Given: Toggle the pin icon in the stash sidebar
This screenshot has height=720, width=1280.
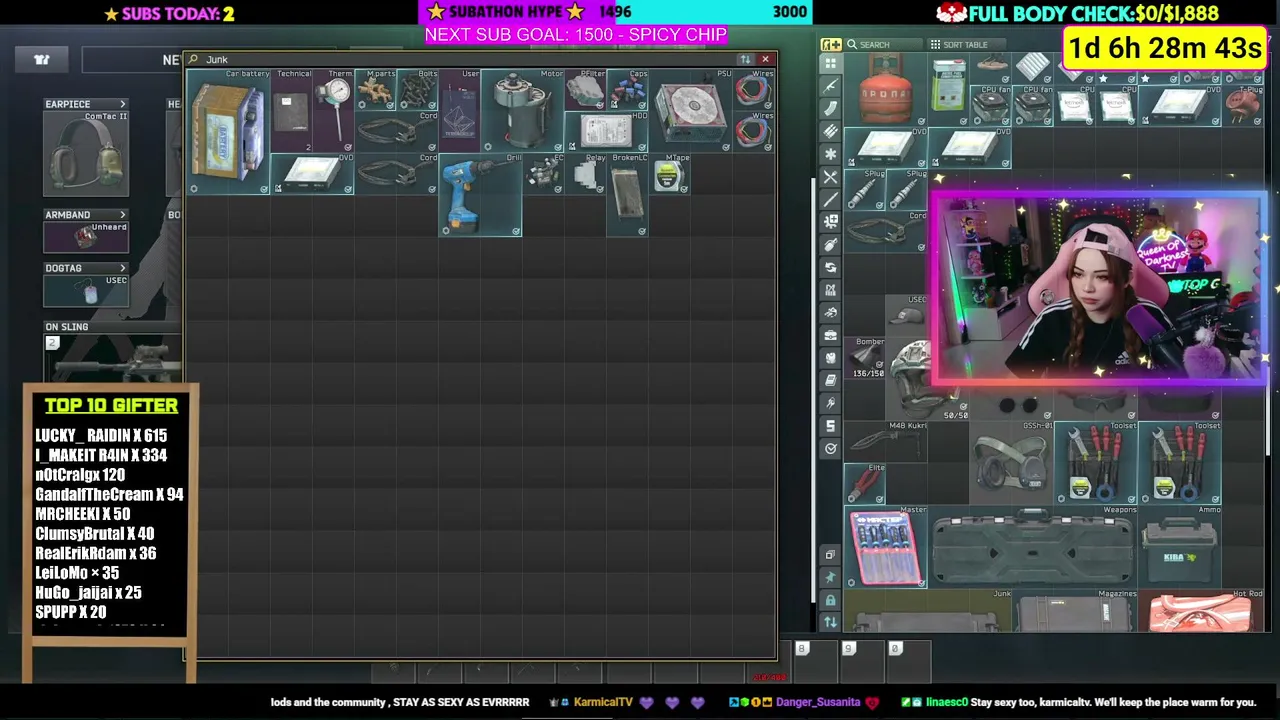Looking at the screenshot, I should pyautogui.click(x=830, y=577).
